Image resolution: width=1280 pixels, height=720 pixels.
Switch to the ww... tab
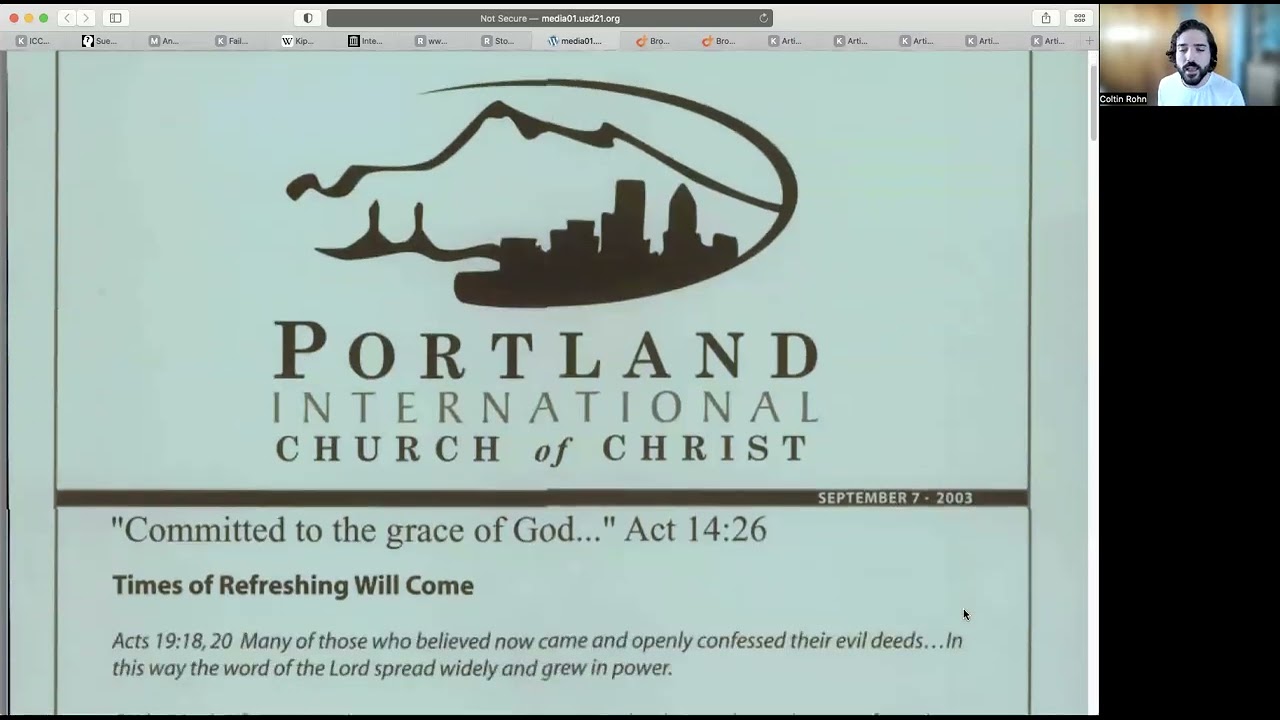[432, 41]
